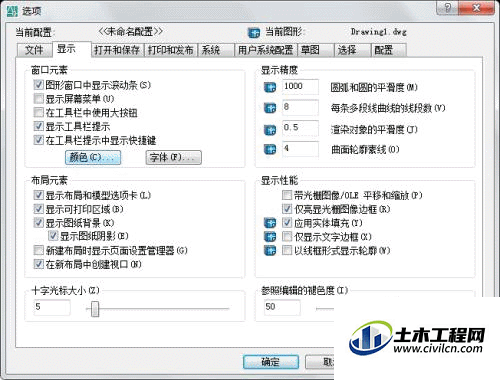Switch to the 文件 tab
The height and width of the screenshot is (380, 500).
[x=34, y=50]
